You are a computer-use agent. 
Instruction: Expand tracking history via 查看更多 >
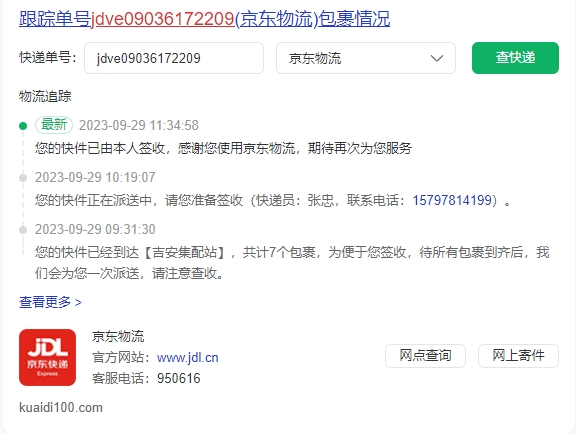50,302
